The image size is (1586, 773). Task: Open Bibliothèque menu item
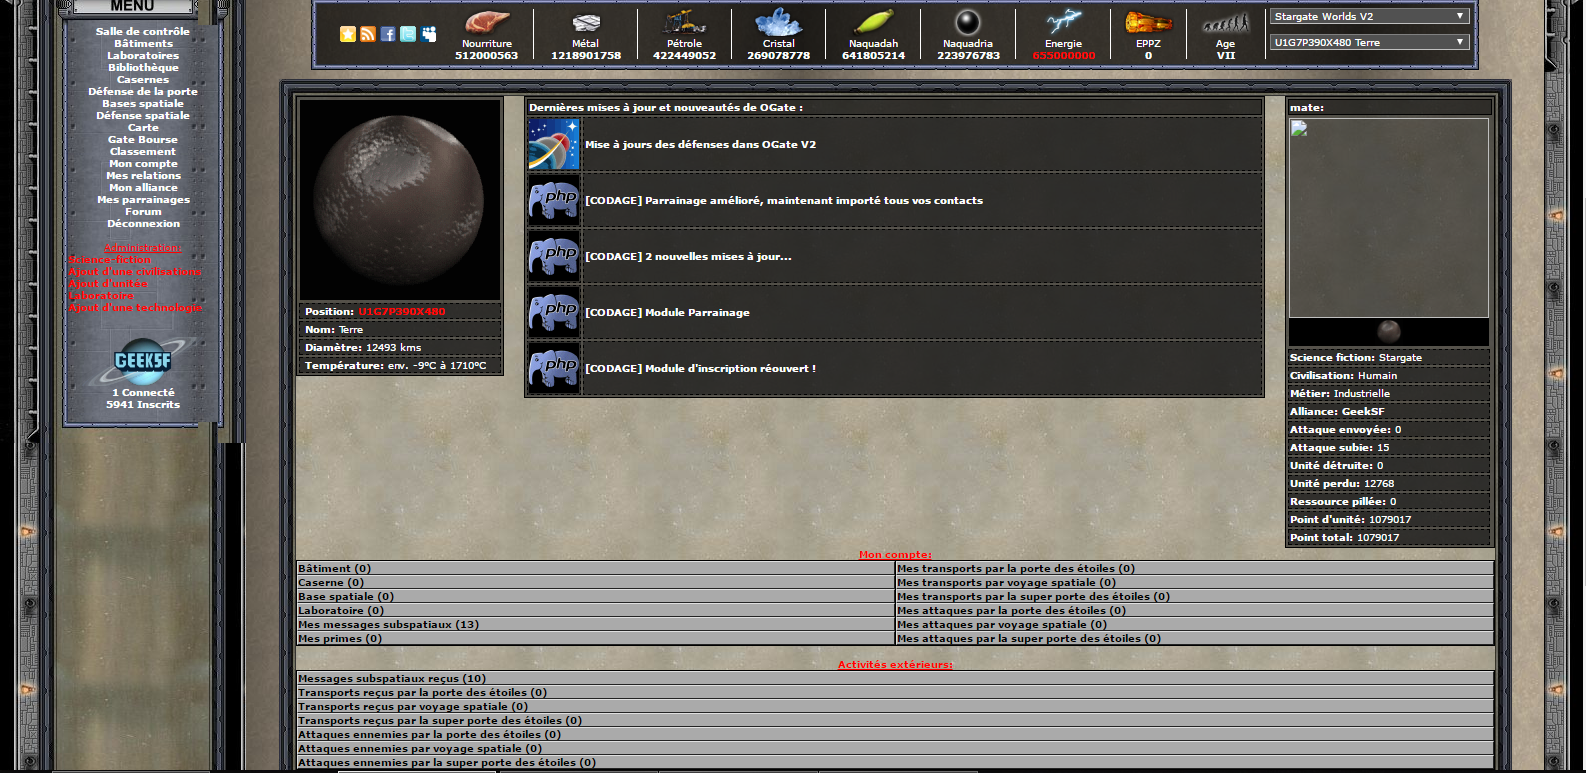143,67
